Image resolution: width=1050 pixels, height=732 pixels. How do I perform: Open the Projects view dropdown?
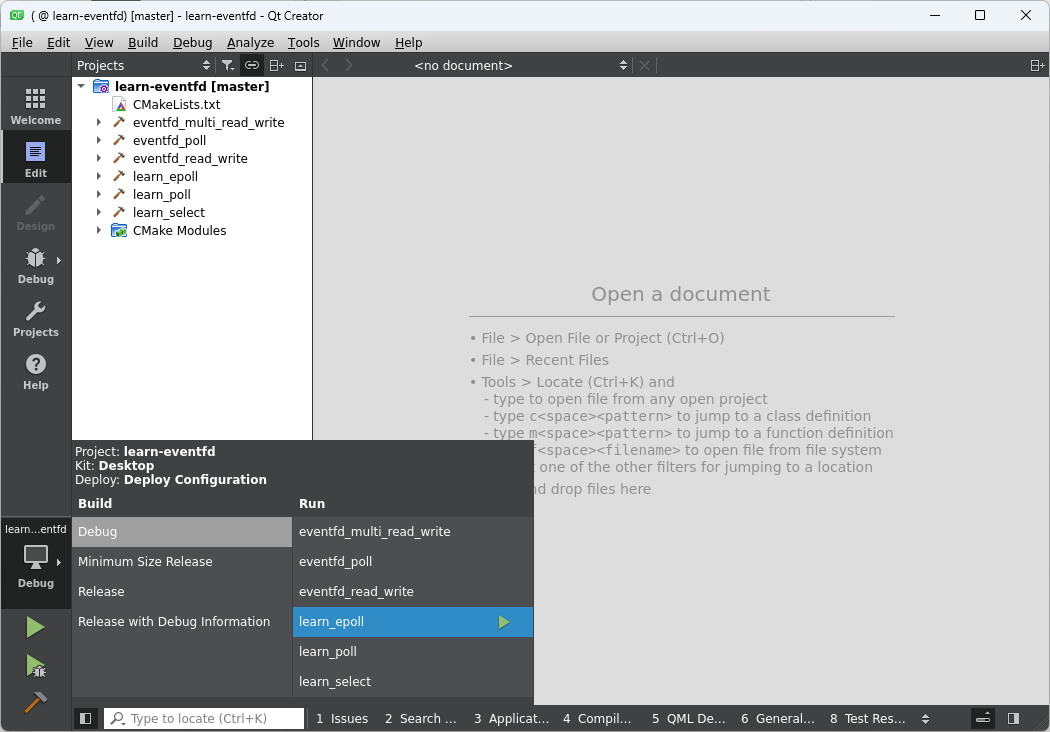143,65
